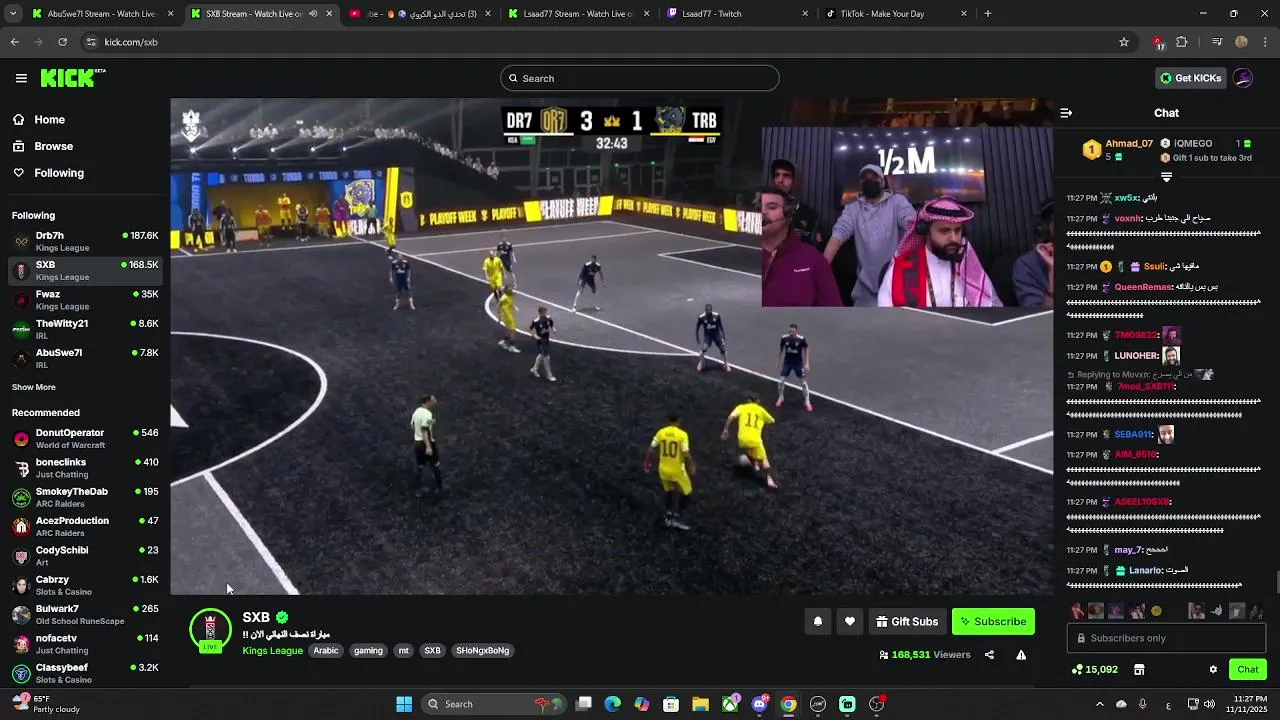Image resolution: width=1280 pixels, height=720 pixels.
Task: View the 15,092 channel points balance
Action: pyautogui.click(x=1094, y=669)
